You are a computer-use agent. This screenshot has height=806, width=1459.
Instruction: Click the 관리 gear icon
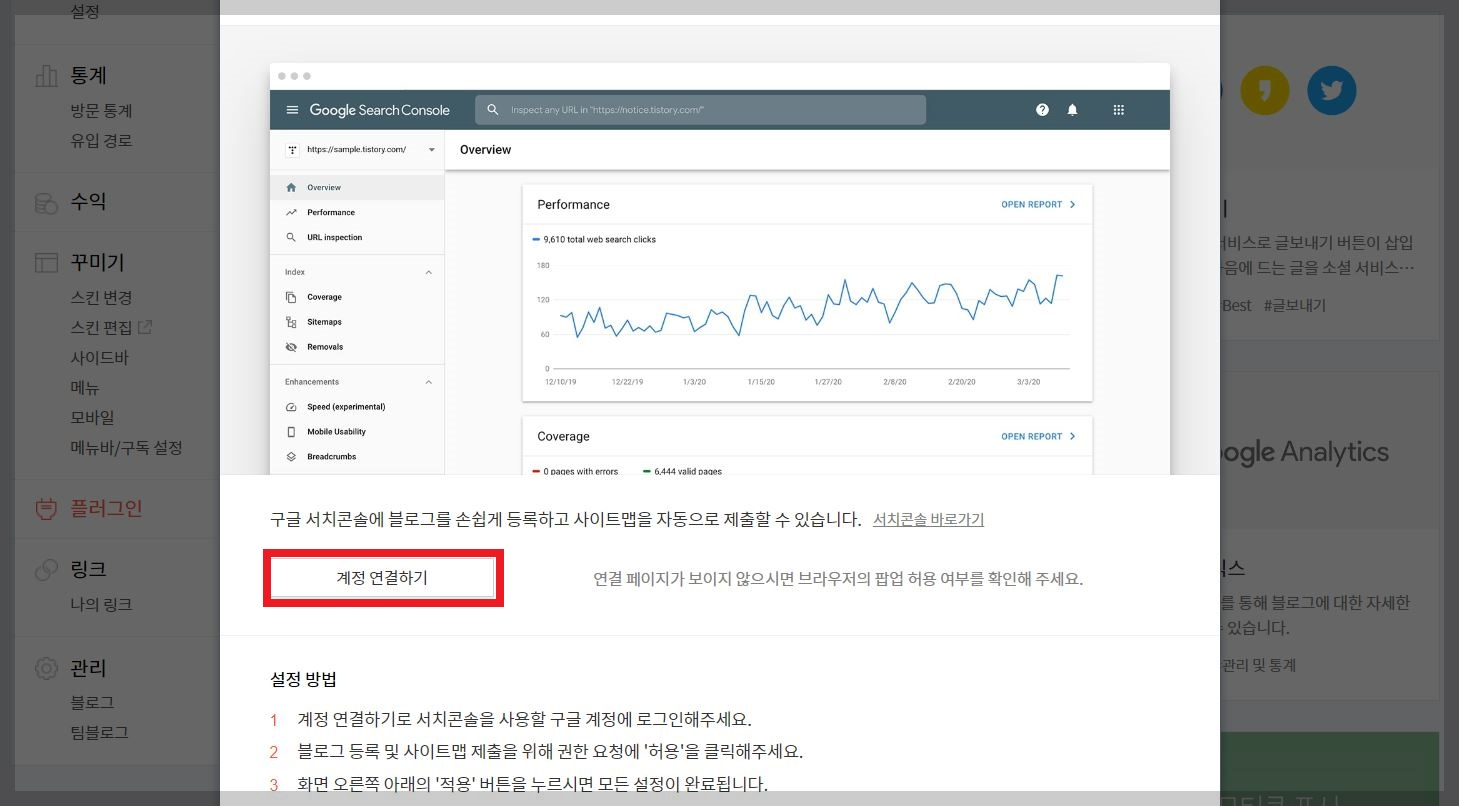point(46,668)
